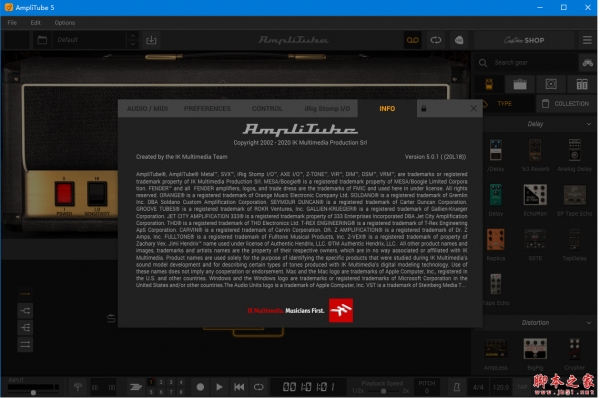The width and height of the screenshot is (600, 398).
Task: Open the hamburger main menu
Action: coord(587,40)
